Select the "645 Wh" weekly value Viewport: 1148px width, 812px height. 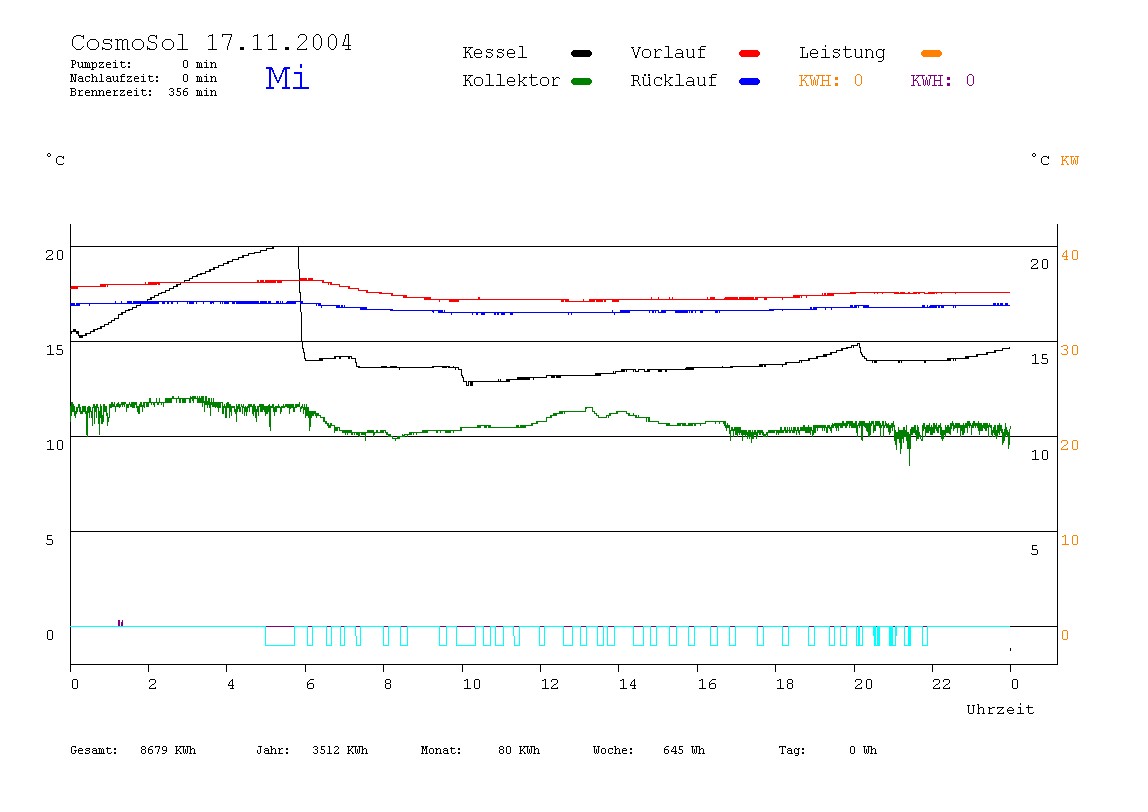tap(684, 750)
